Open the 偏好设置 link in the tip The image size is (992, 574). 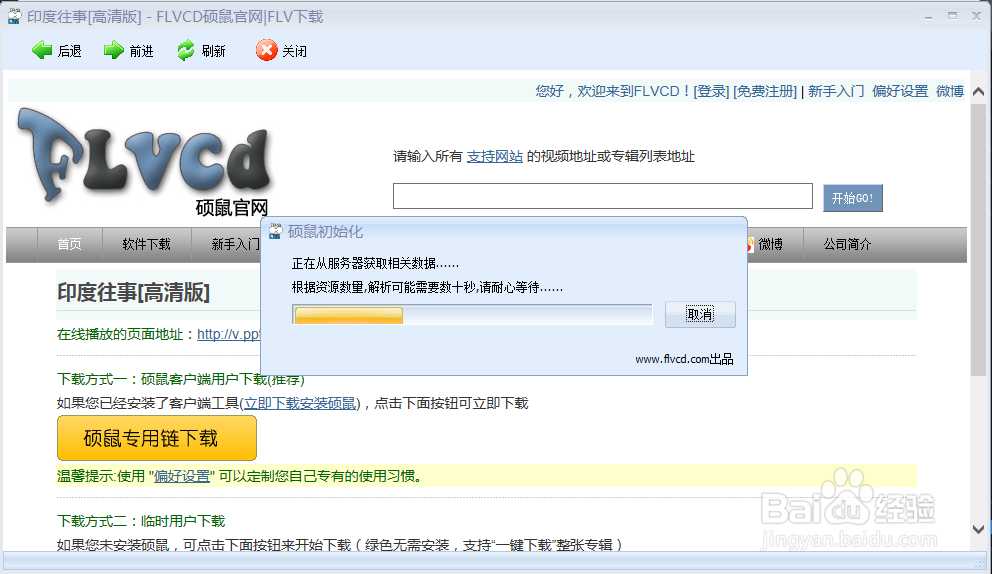pyautogui.click(x=182, y=476)
